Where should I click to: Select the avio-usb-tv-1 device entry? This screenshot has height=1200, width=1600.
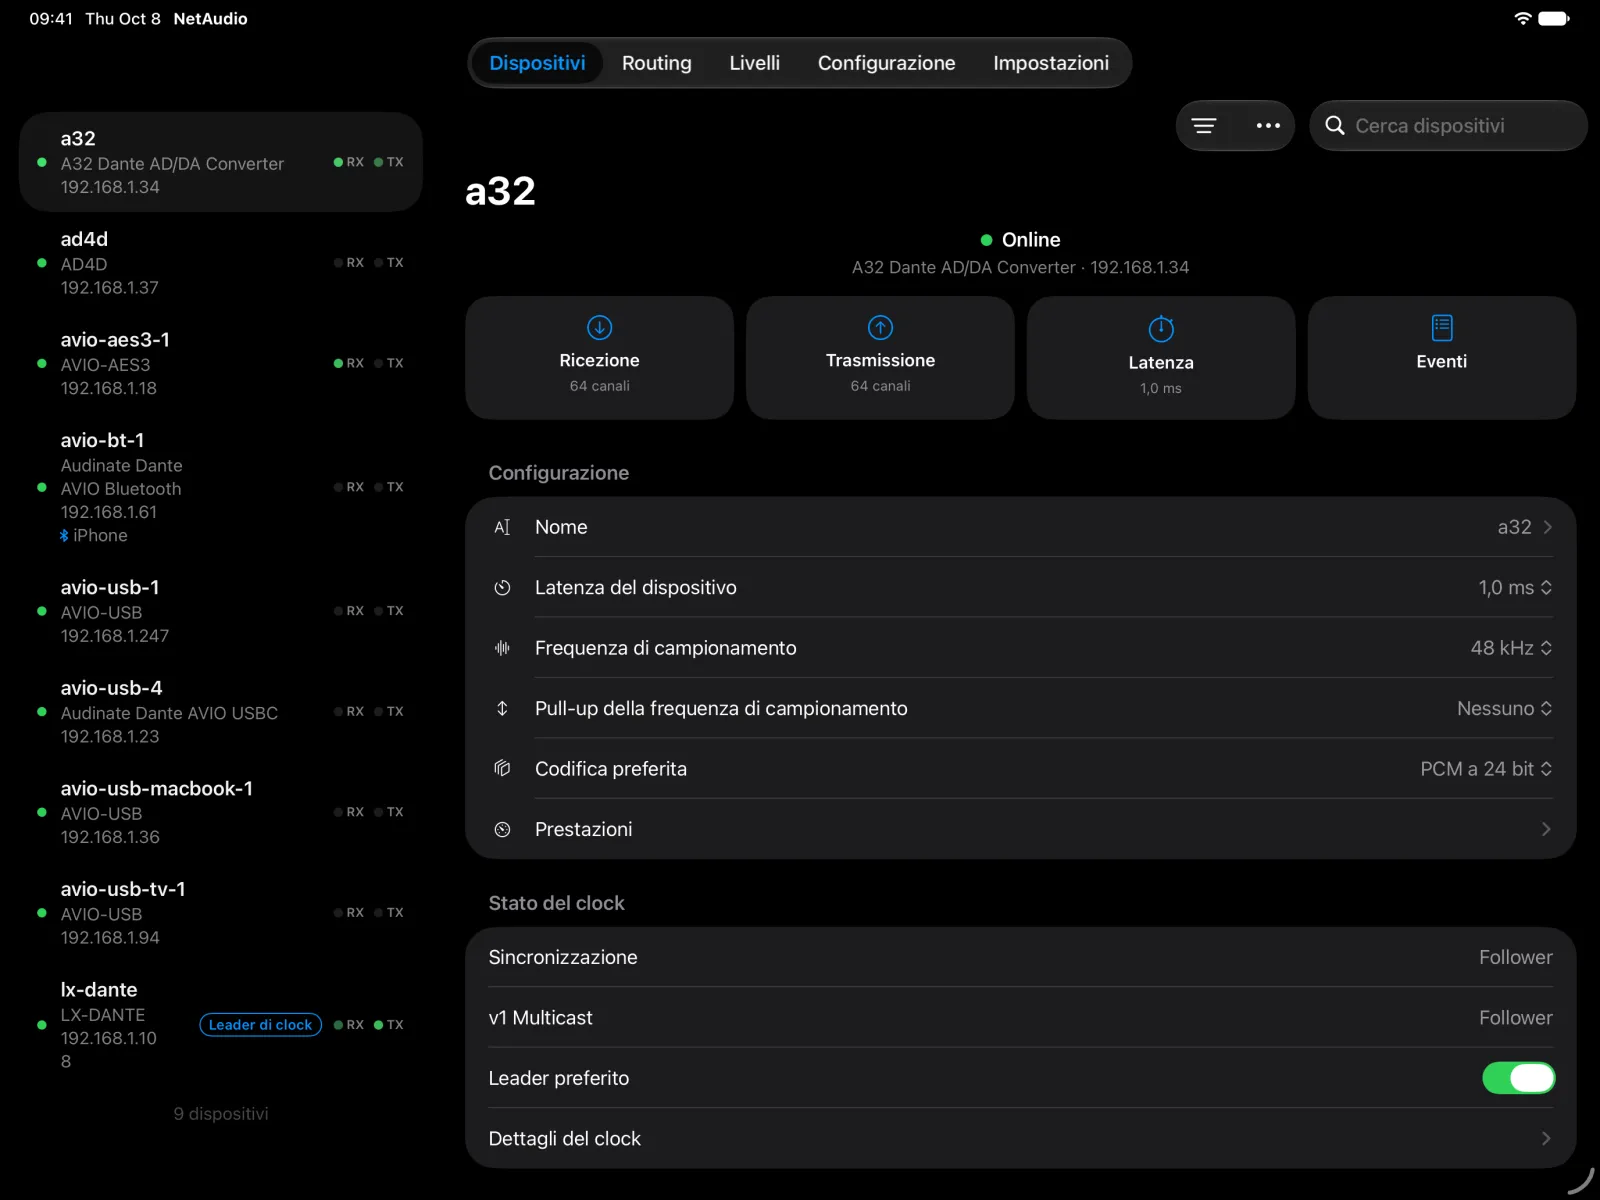point(221,913)
